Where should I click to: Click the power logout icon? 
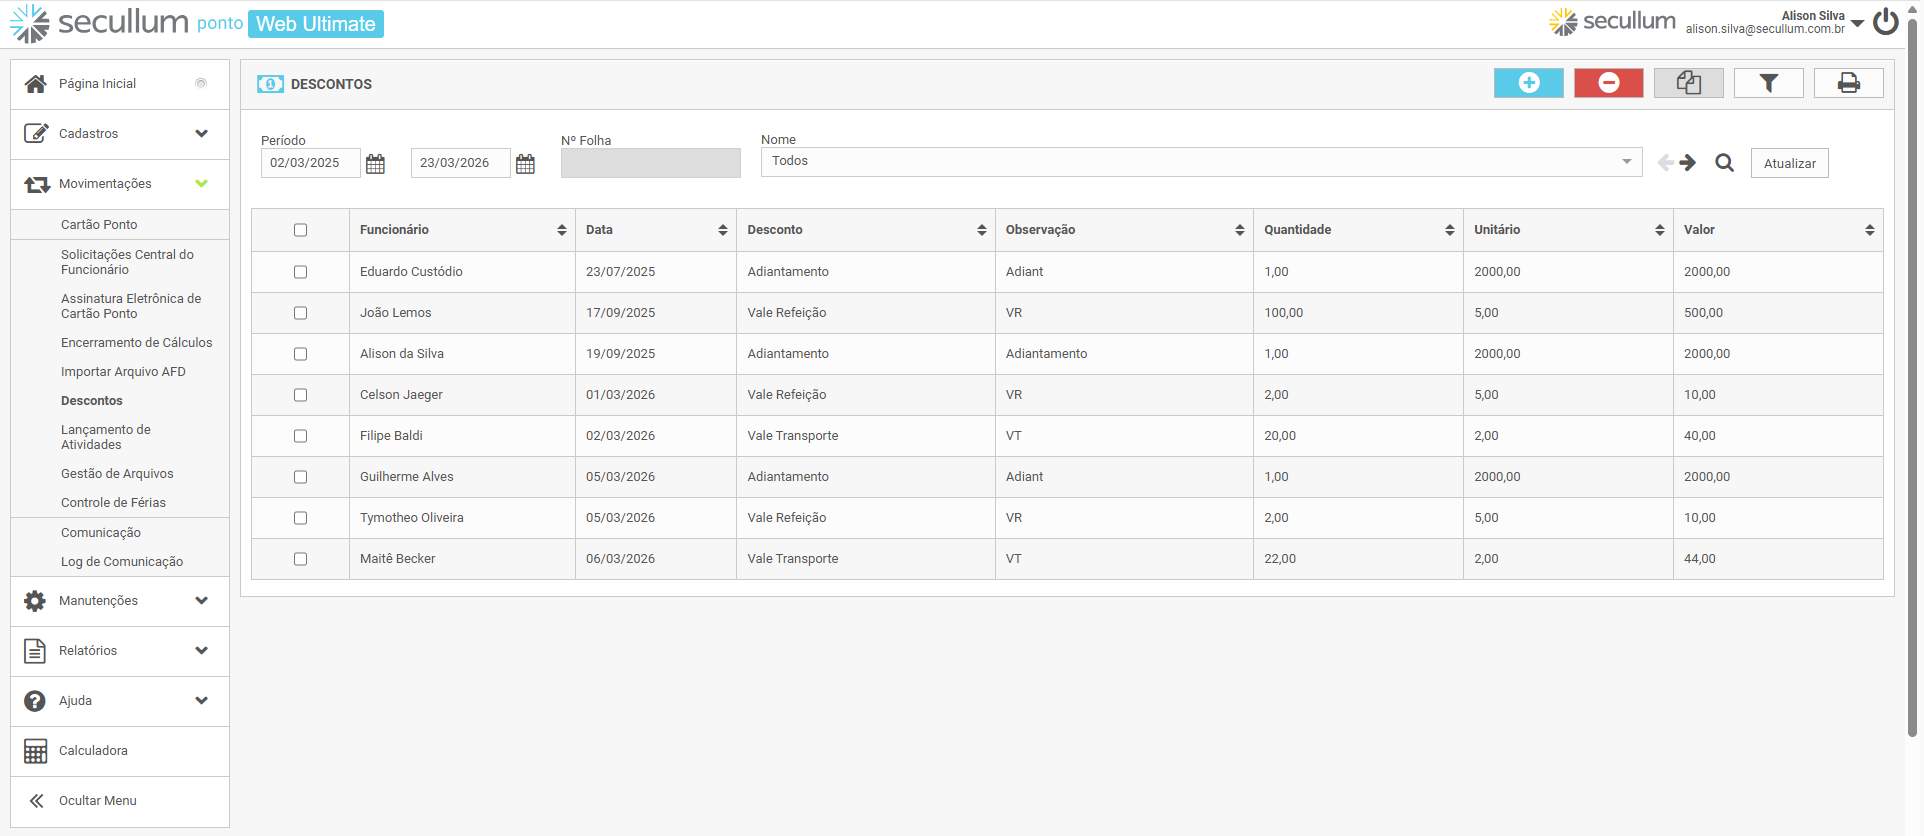point(1886,22)
